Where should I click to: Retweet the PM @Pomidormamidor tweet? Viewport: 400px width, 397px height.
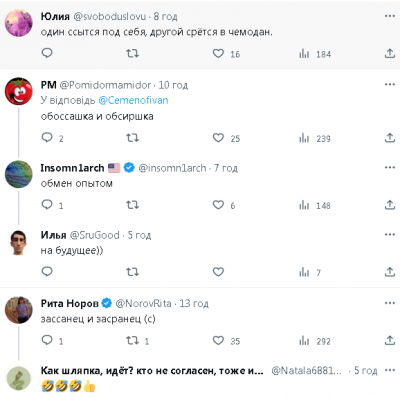(132, 138)
